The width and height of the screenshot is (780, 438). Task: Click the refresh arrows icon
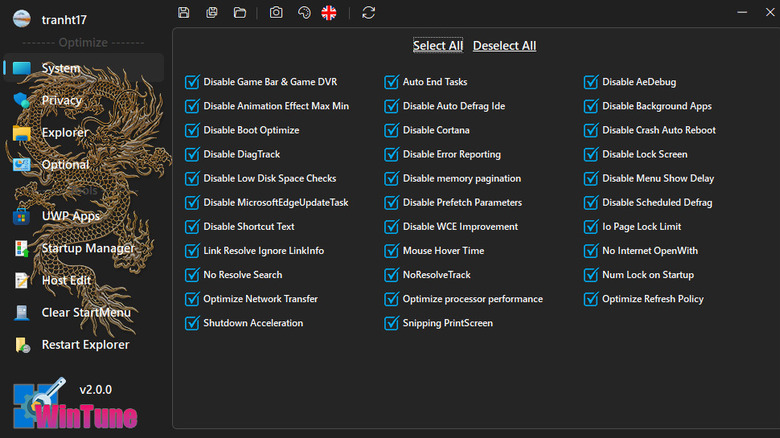(x=369, y=13)
